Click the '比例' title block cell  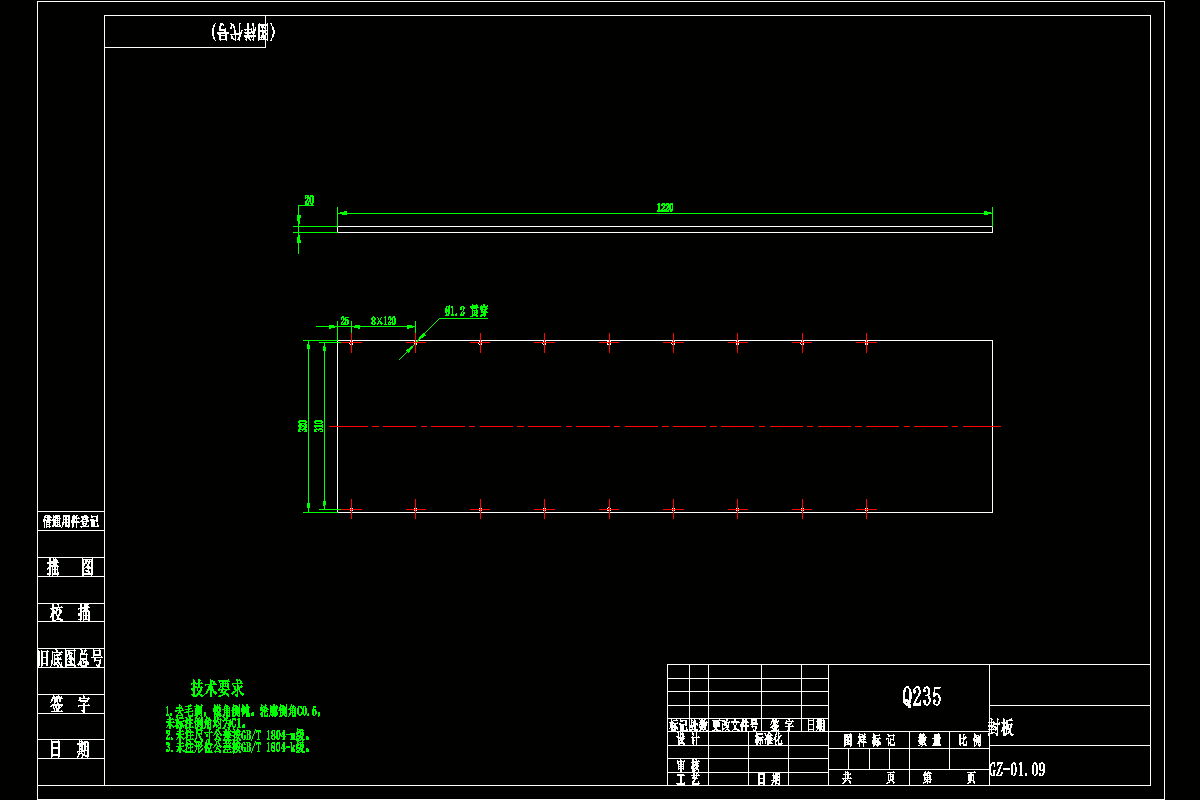coord(968,740)
